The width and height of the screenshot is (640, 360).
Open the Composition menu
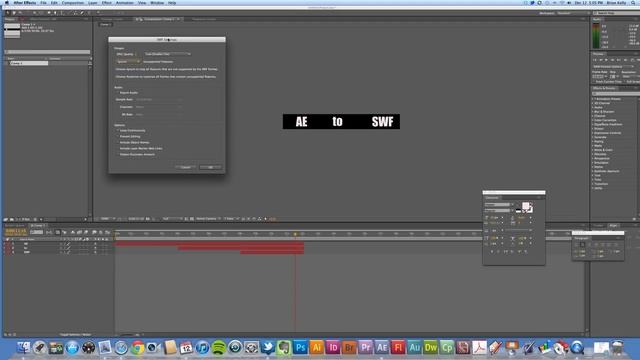(73, 3)
